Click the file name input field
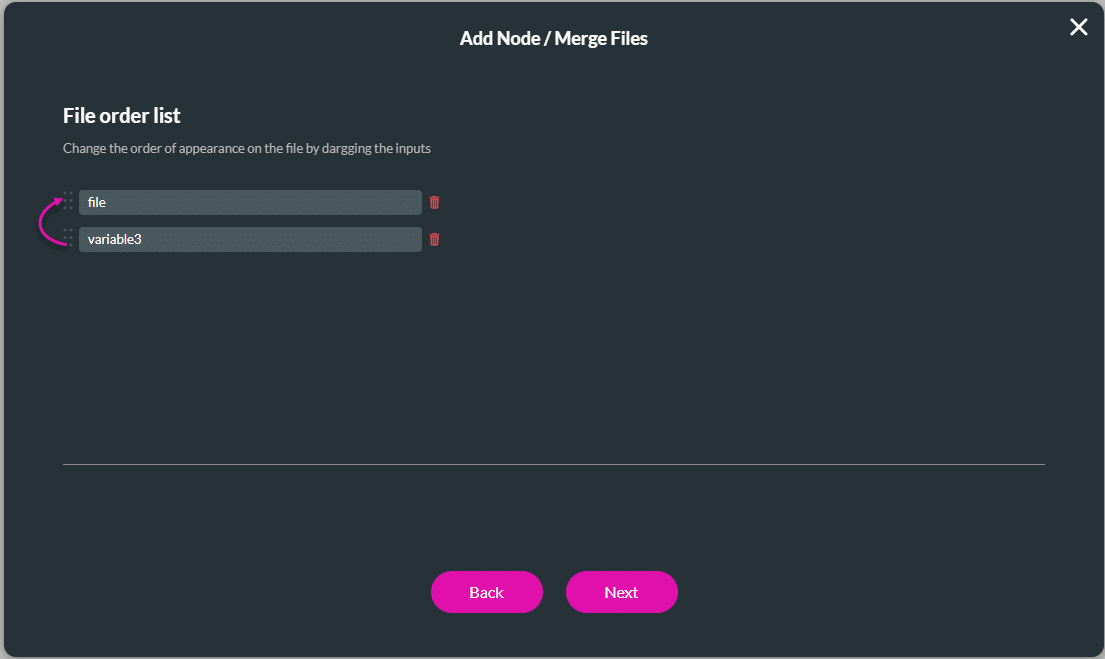This screenshot has height=659, width=1105. [x=250, y=202]
